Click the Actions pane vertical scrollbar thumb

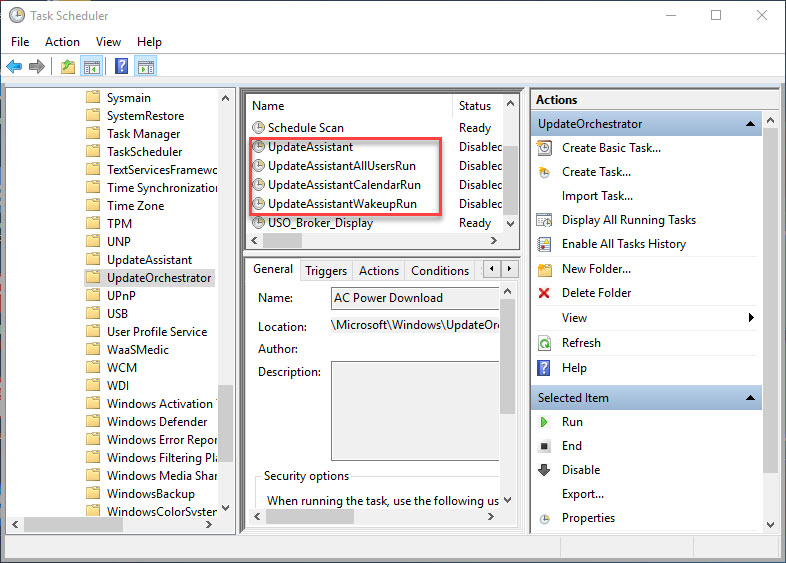pyautogui.click(x=770, y=300)
